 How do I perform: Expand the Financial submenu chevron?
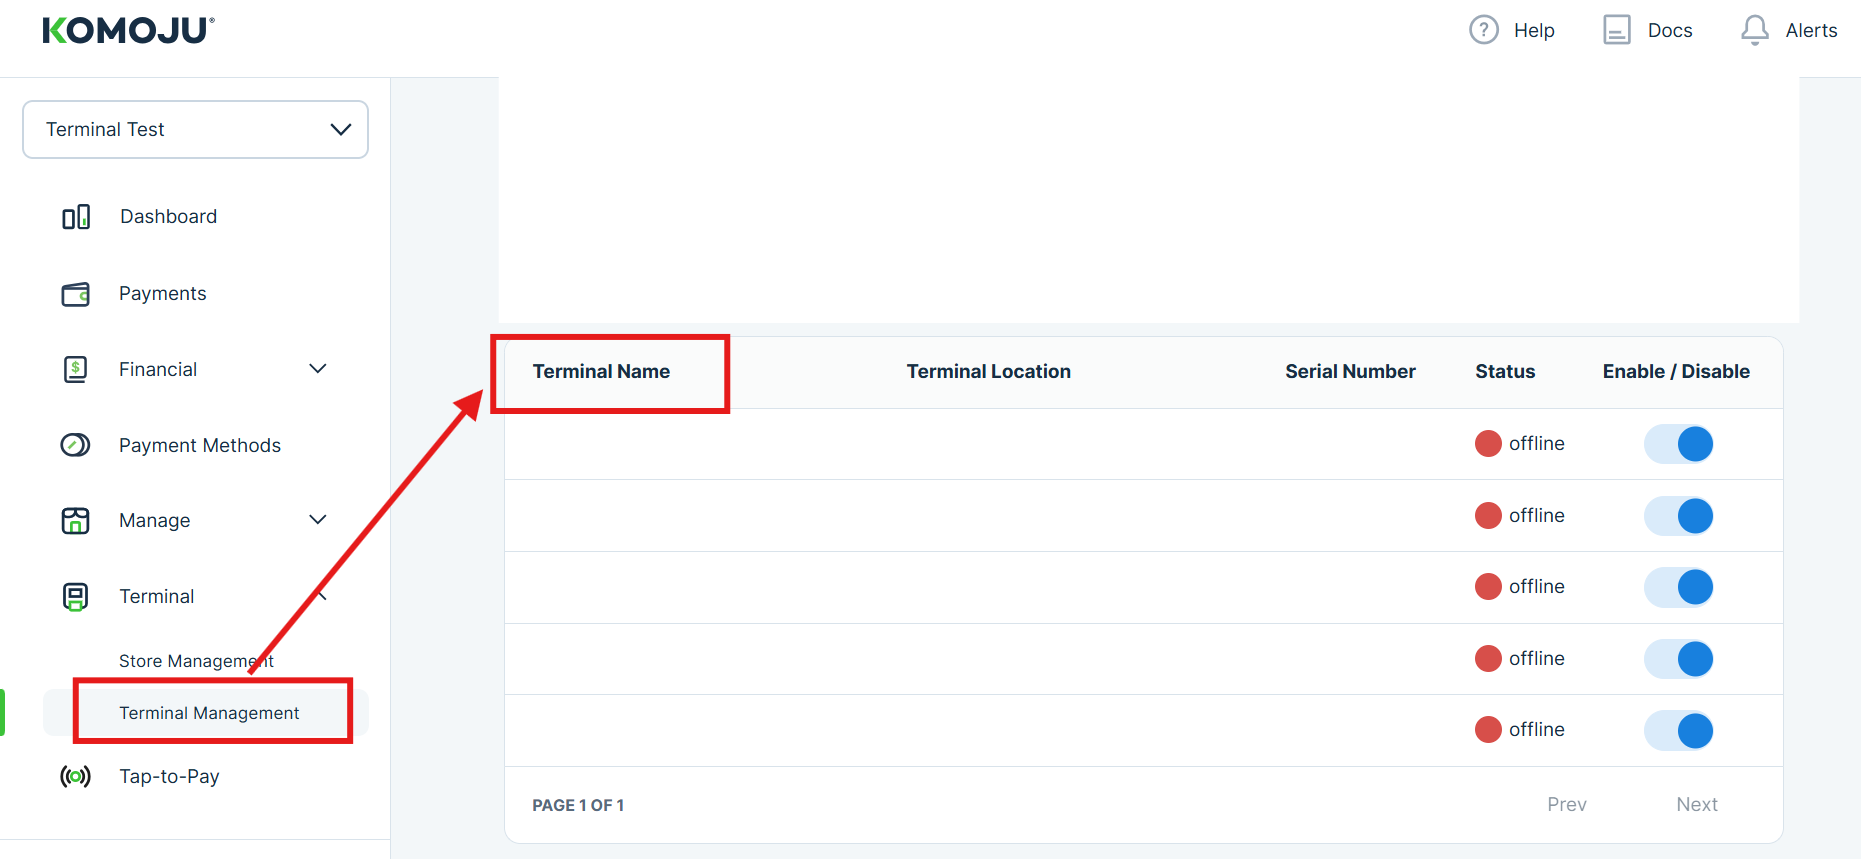[x=318, y=369]
